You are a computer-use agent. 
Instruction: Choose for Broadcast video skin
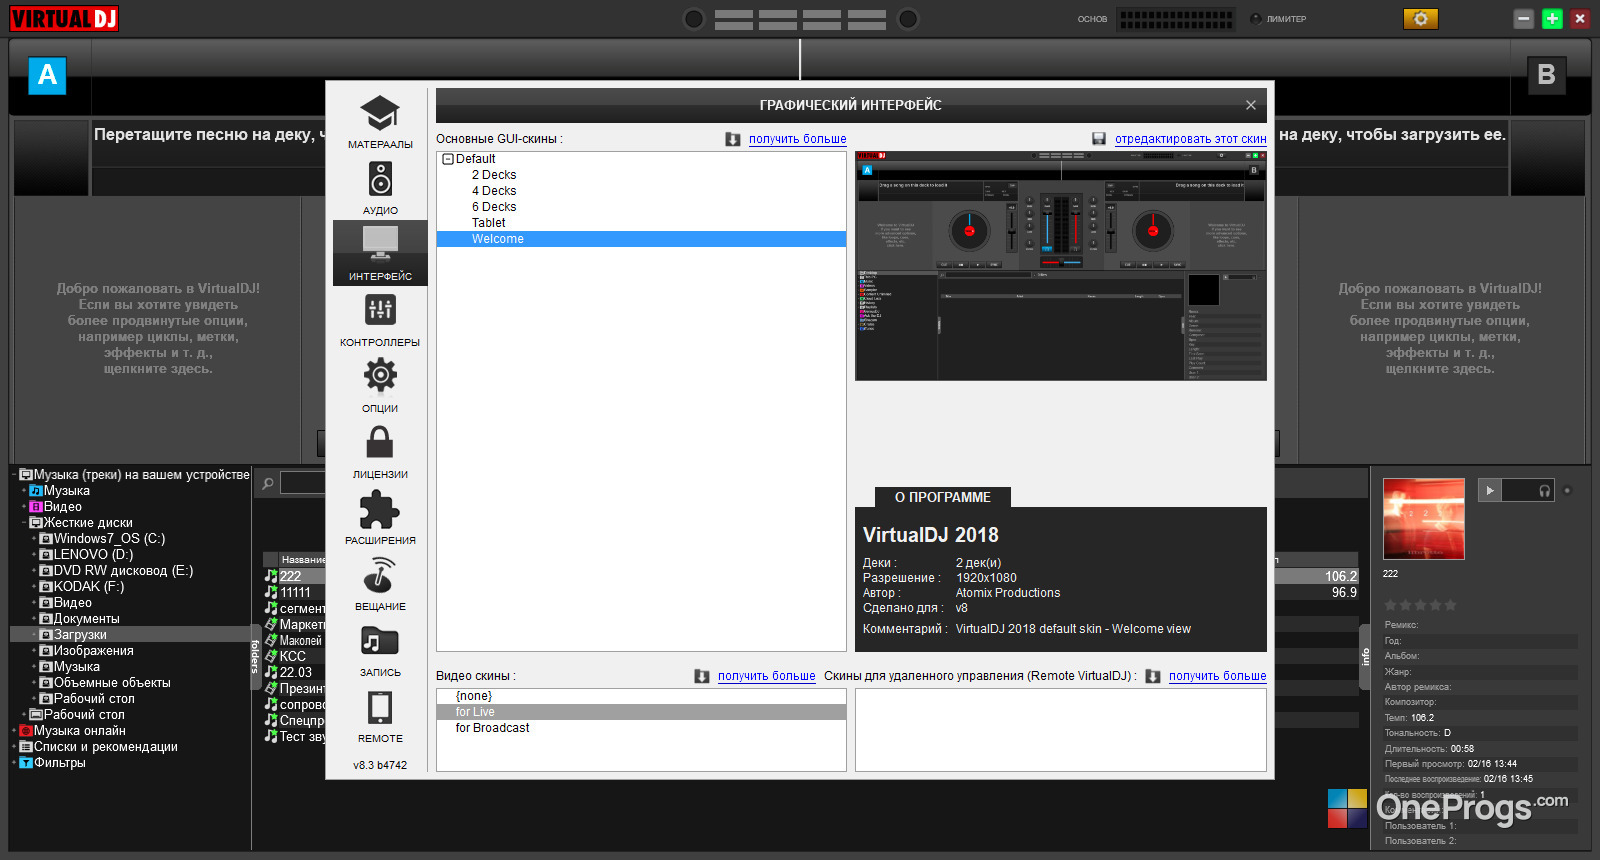pos(641,728)
